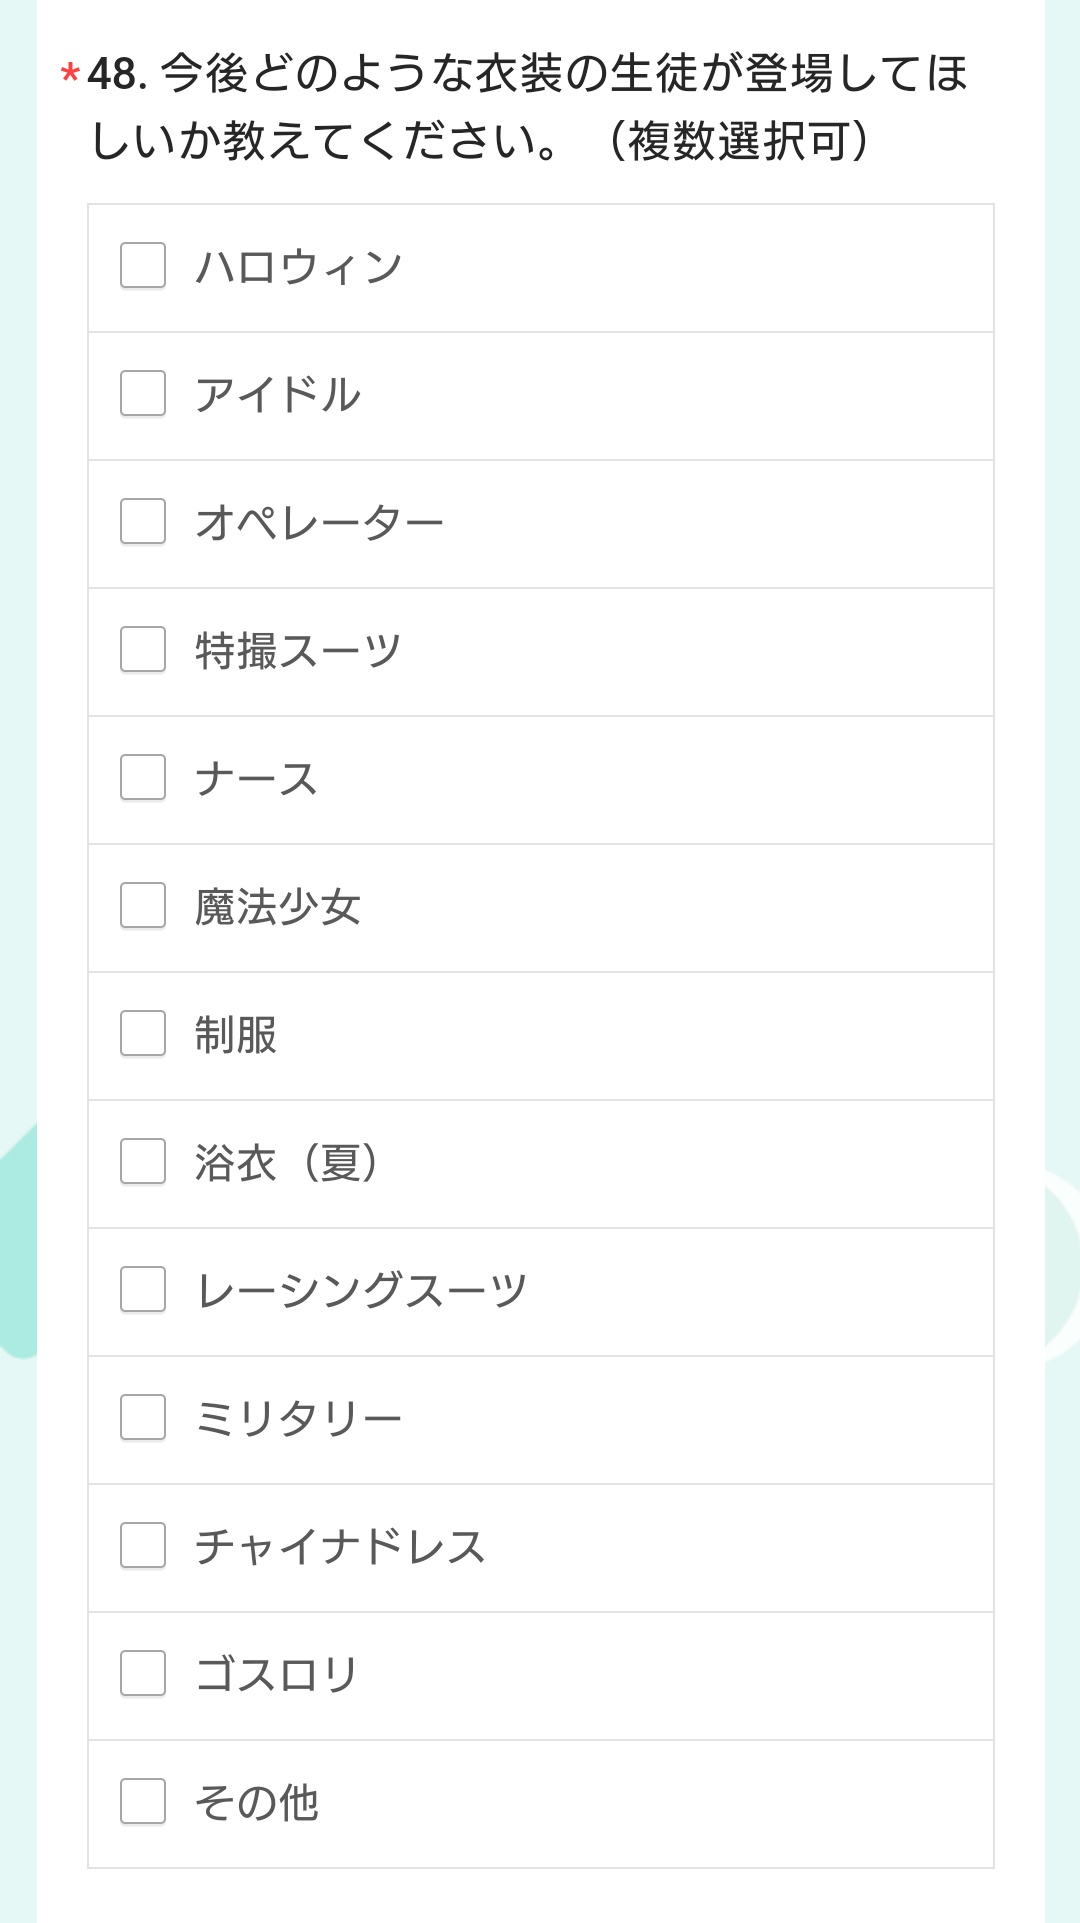
Task: Click the 魔法少女 option label
Action: (277, 907)
